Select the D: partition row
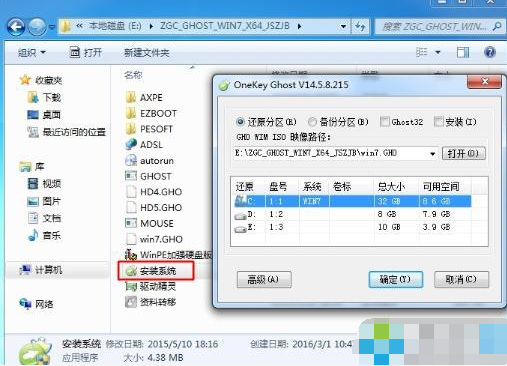 tap(353, 214)
